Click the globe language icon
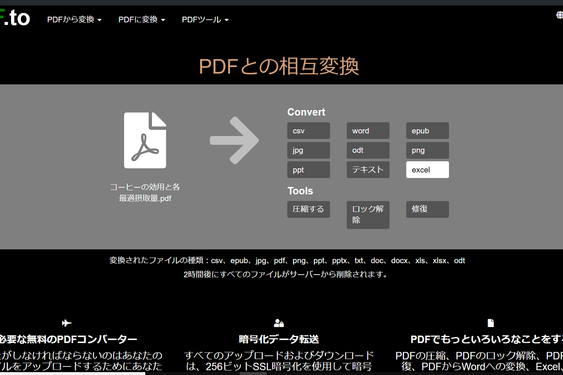This screenshot has height=375, width=563. point(560,15)
